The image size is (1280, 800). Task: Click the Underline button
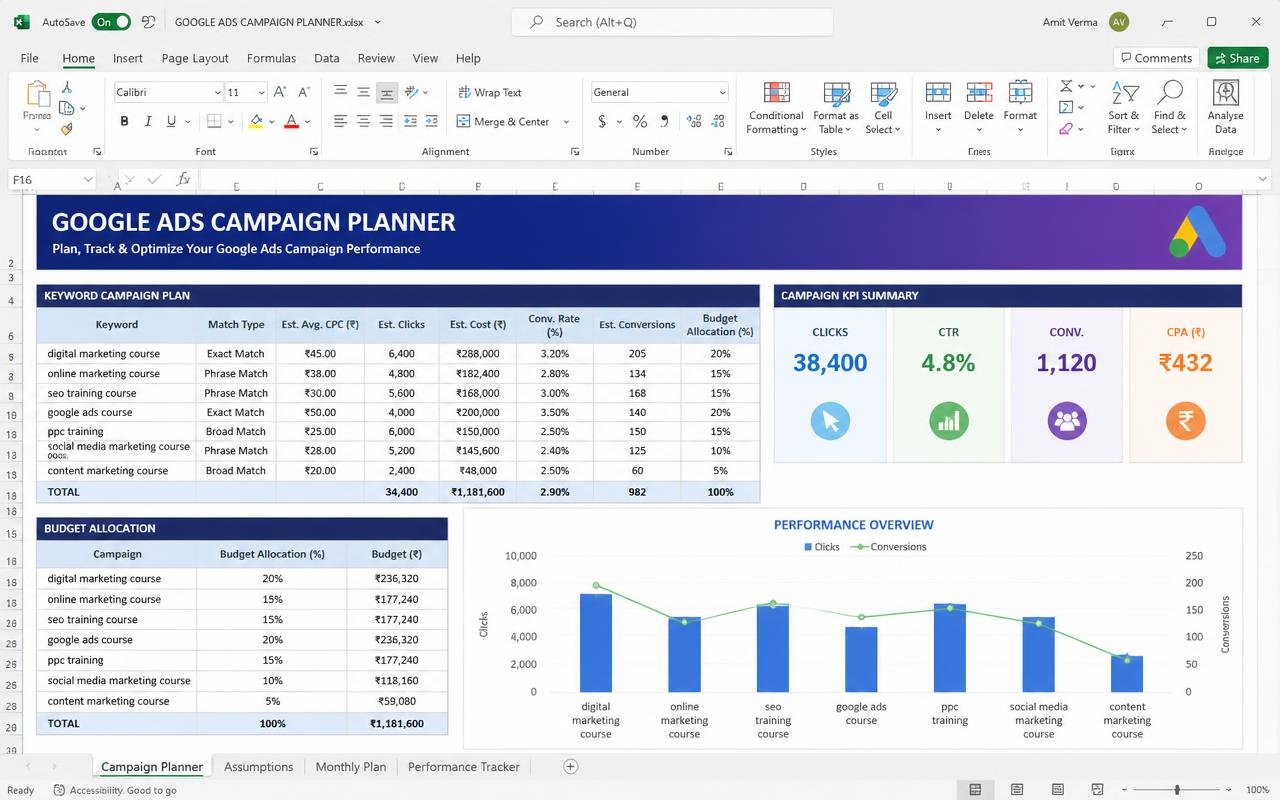point(171,121)
